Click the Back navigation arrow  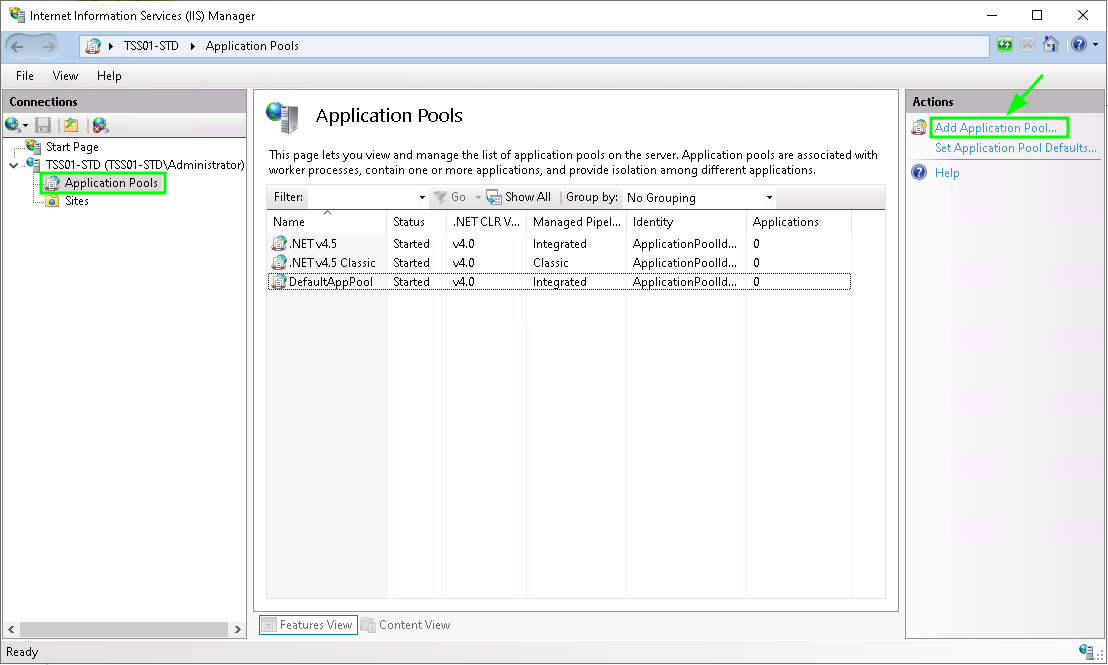[x=18, y=47]
